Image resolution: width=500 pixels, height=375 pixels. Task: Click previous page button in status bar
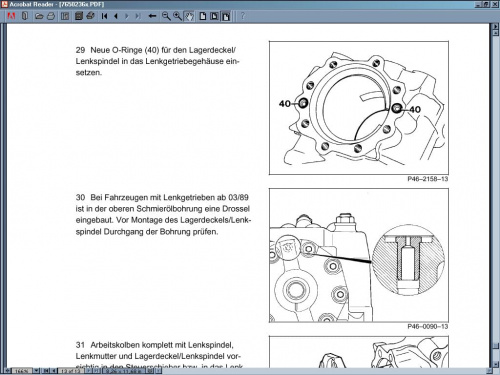[x=54, y=370]
